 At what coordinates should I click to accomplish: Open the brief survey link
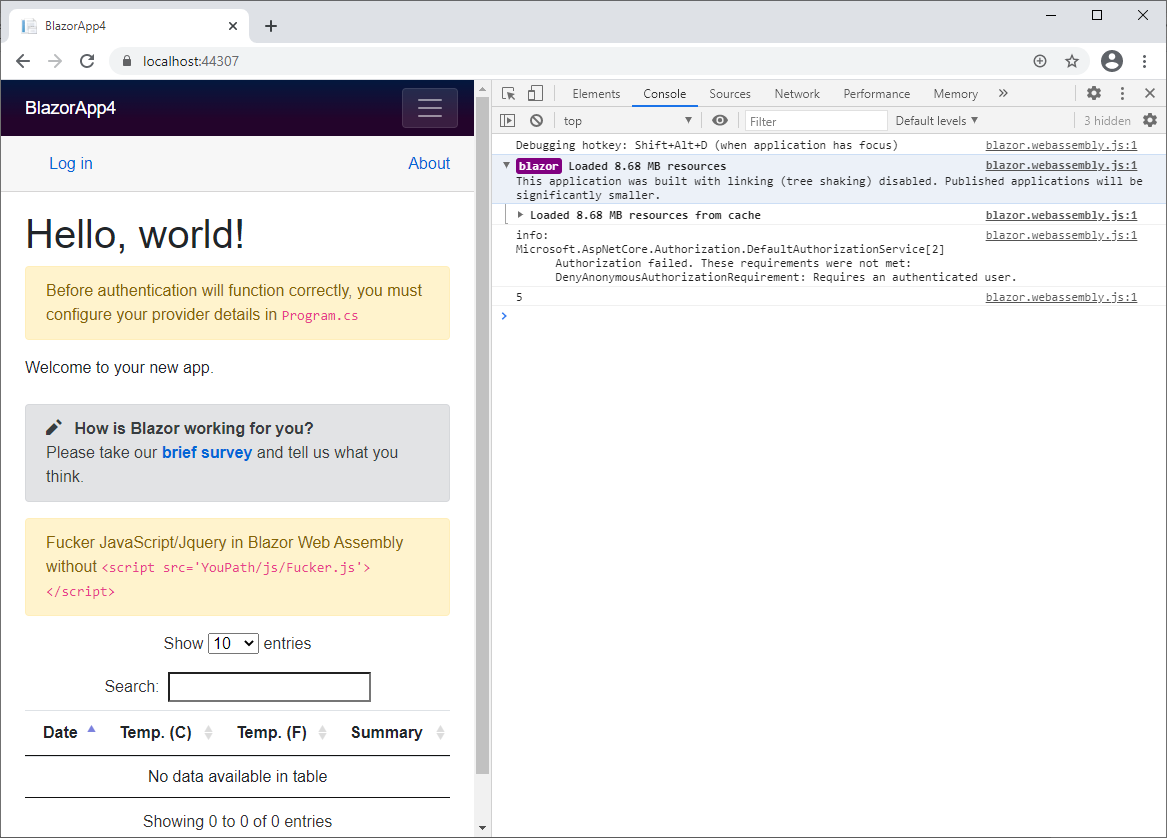[x=207, y=453]
